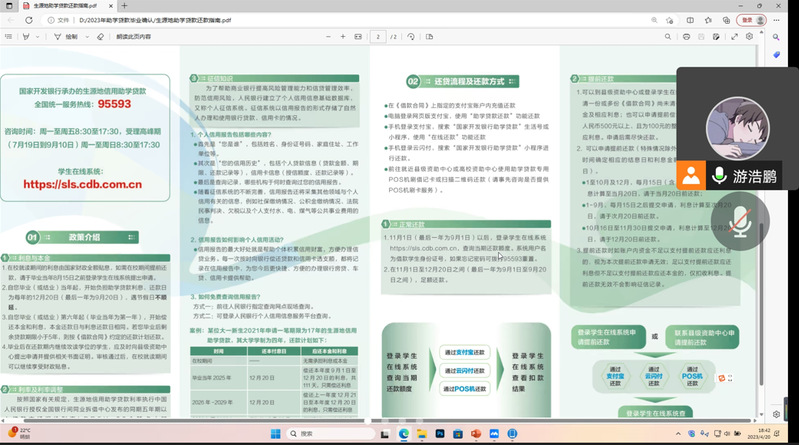This screenshot has height=445, width=799.
Task: Click the browser back arrow
Action: [x=11, y=19]
